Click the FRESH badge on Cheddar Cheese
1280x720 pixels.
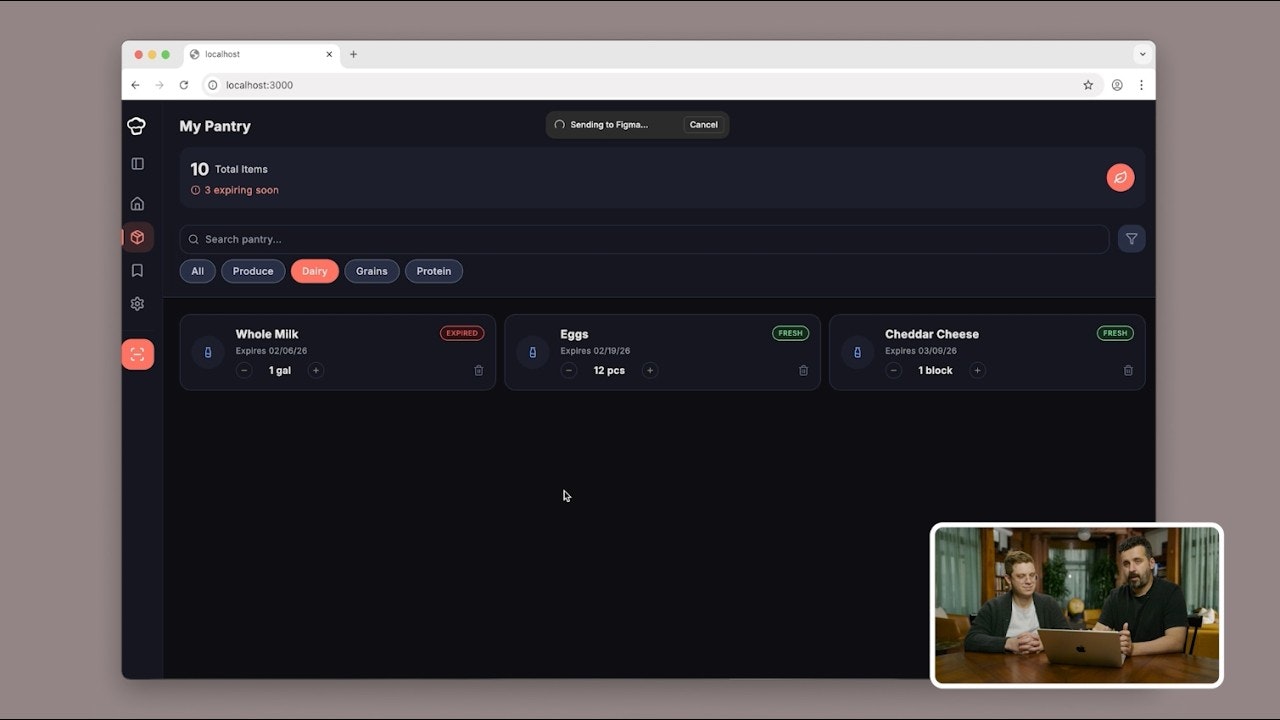(x=1115, y=333)
